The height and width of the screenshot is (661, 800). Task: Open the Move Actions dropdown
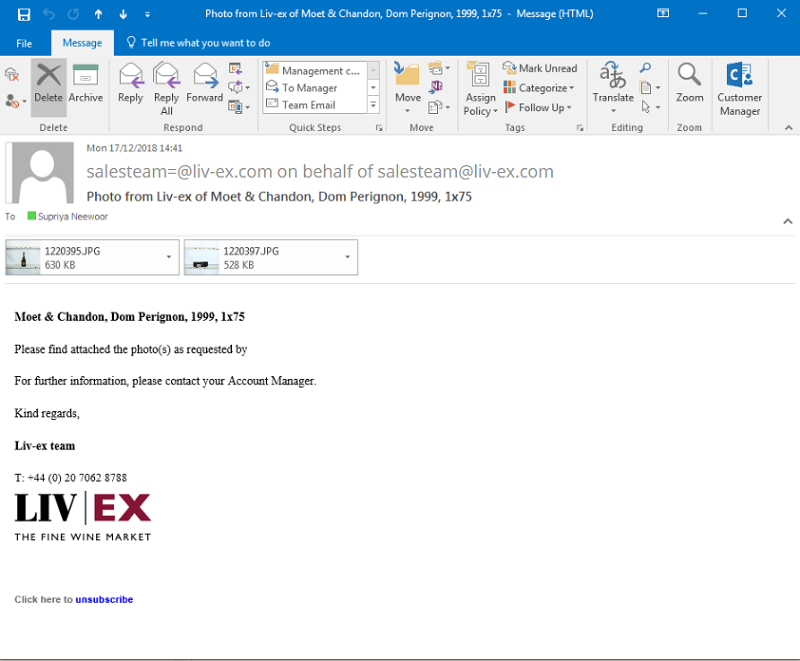click(439, 107)
